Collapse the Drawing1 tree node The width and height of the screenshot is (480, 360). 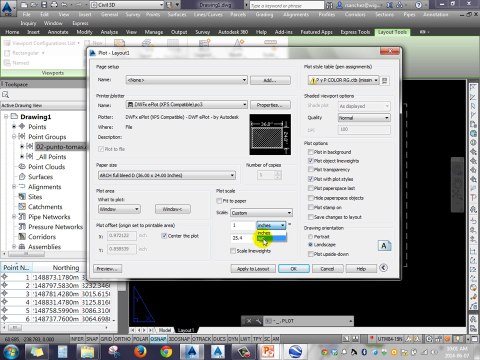click(6, 117)
